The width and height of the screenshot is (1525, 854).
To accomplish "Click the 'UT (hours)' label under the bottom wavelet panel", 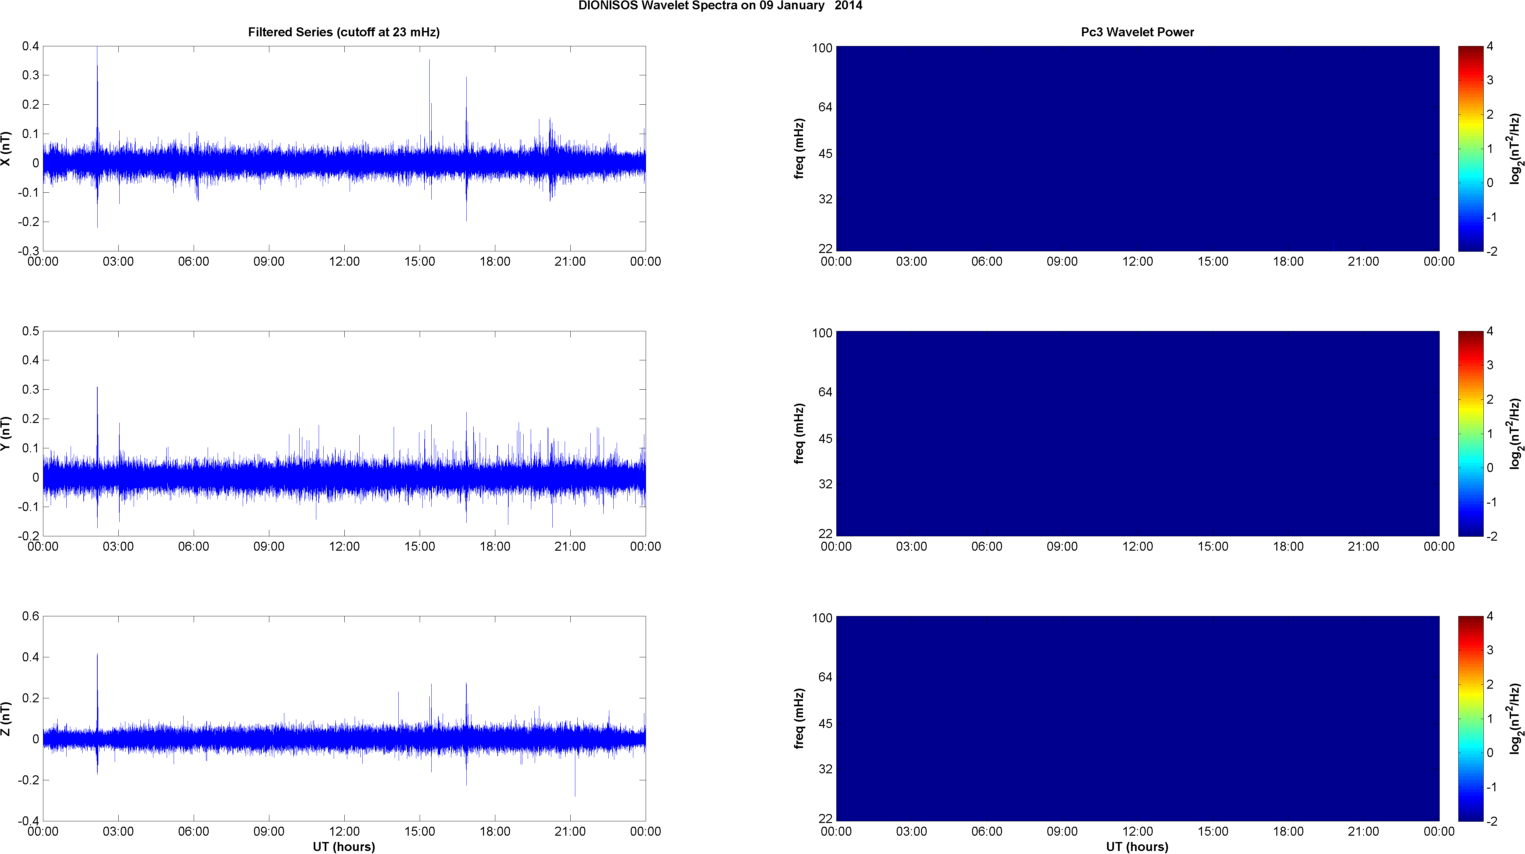I will (x=1137, y=847).
